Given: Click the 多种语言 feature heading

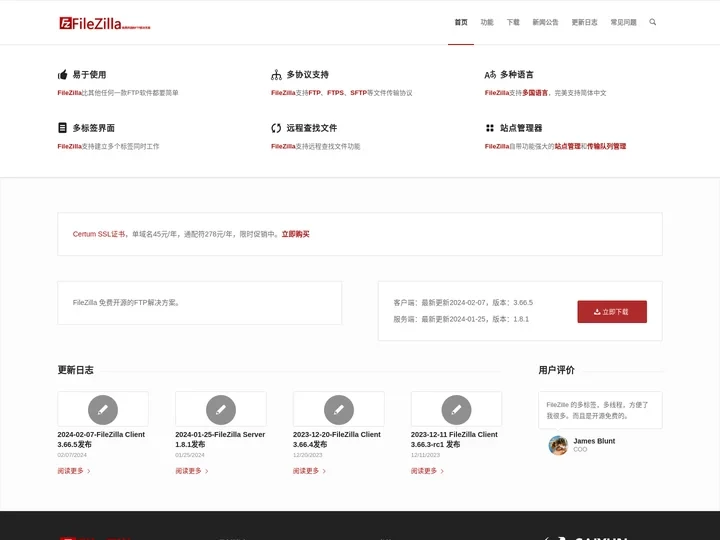Looking at the screenshot, I should click(517, 74).
